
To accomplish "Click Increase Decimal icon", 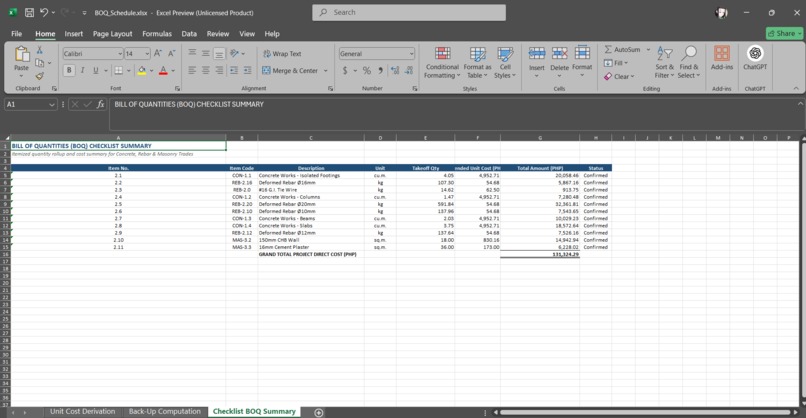I will (395, 70).
